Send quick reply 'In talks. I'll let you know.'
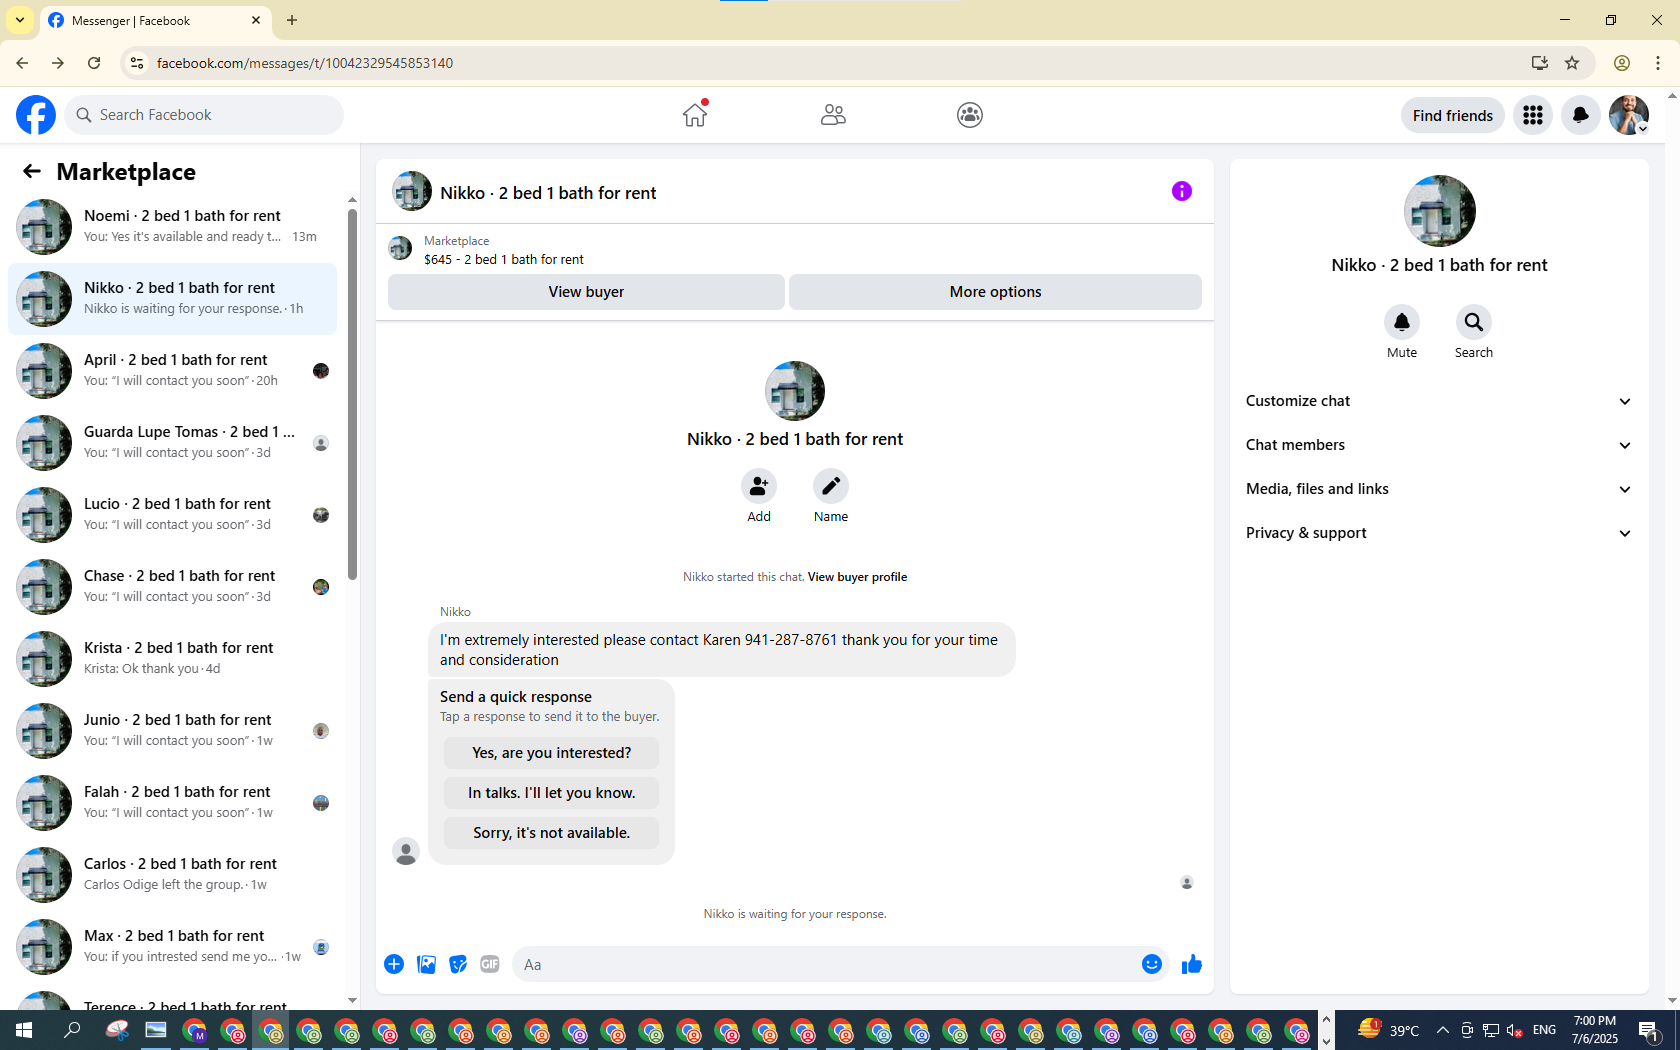Screen dimensions: 1680x1050 click(551, 793)
